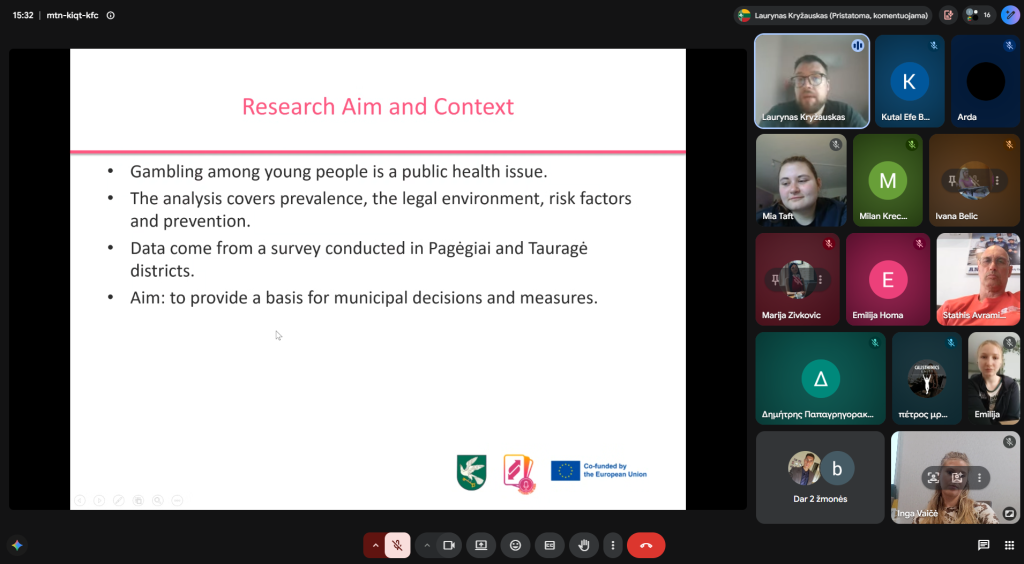Select the πέτρος μρ participant tile
Image resolution: width=1024 pixels, height=564 pixels.
tap(927, 379)
